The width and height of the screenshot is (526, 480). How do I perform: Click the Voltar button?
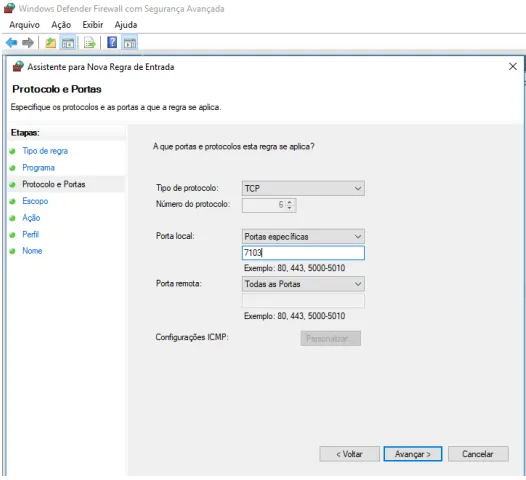(349, 454)
